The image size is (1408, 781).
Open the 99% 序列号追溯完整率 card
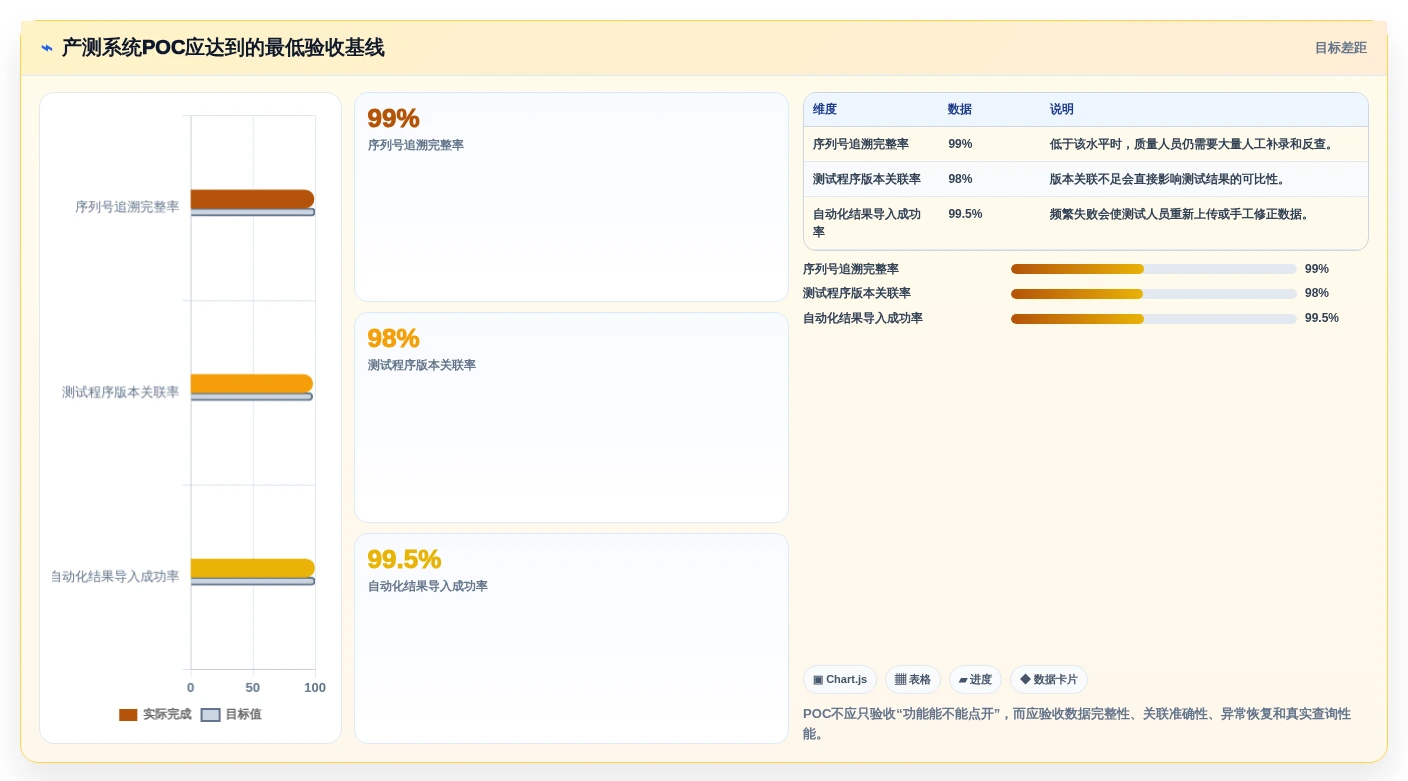[x=571, y=197]
